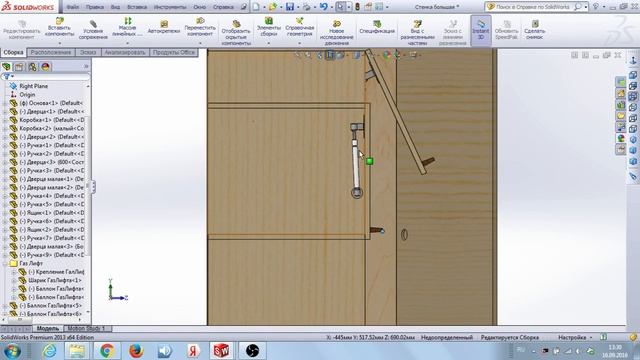Start Новое исследование движения
The width and height of the screenshot is (640, 360).
point(336,33)
